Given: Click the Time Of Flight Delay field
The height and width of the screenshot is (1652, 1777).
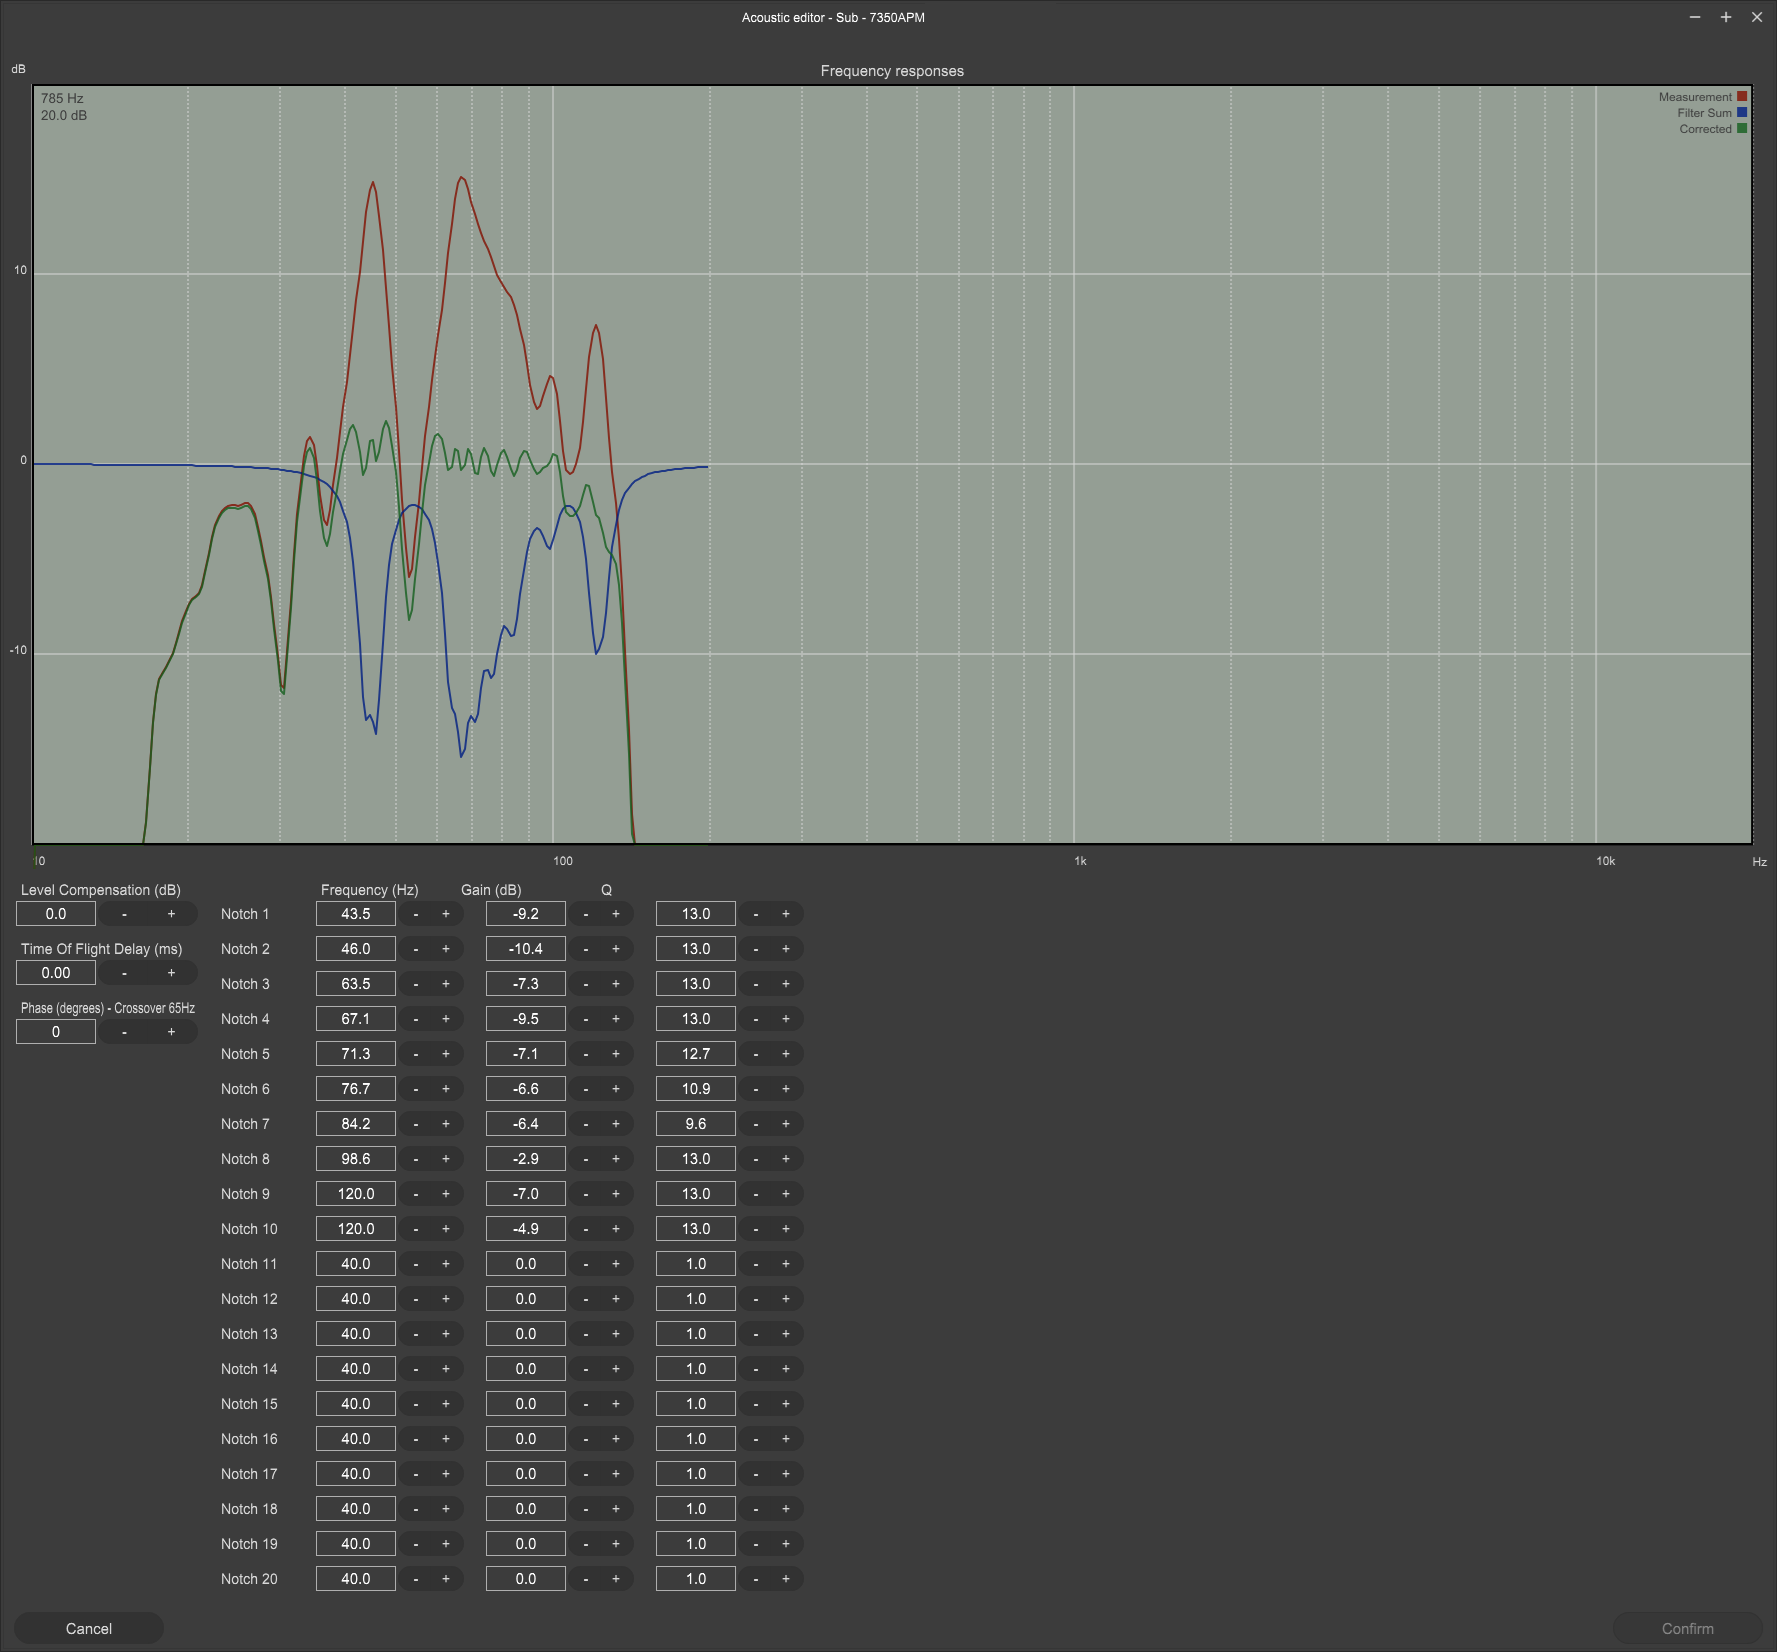Looking at the screenshot, I should 56,973.
